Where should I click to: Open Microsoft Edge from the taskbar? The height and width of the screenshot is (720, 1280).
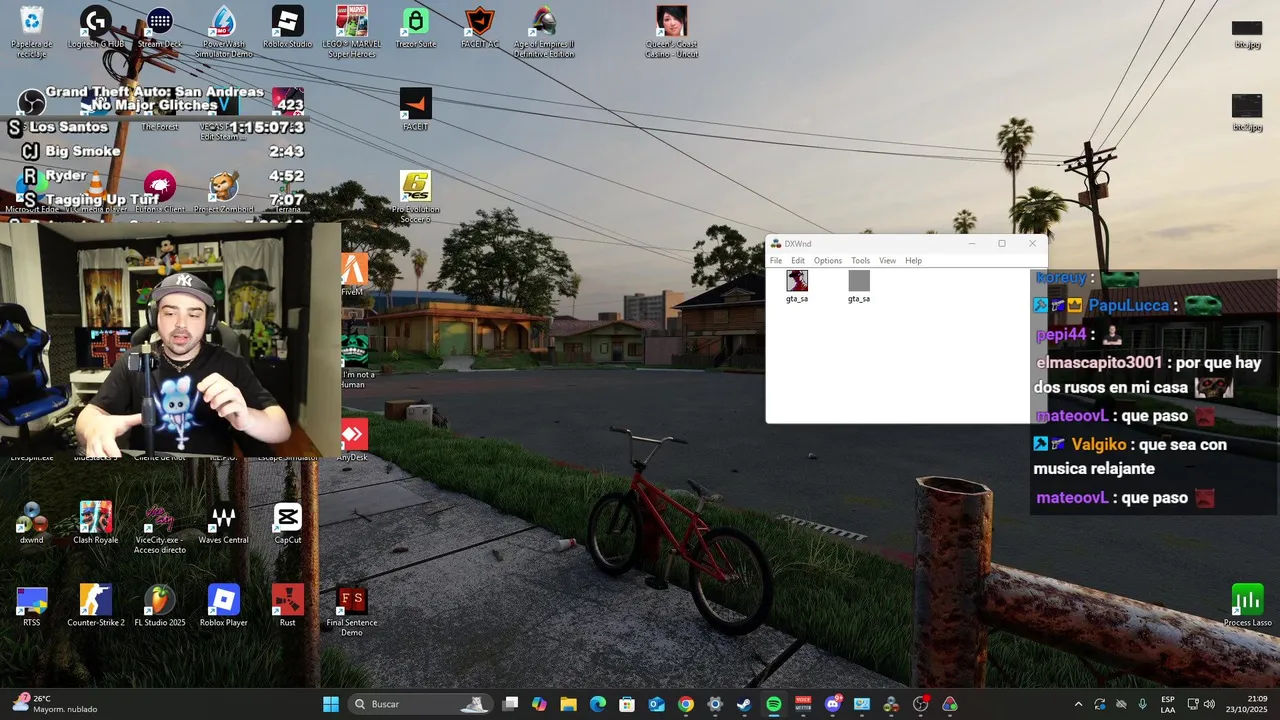[598, 704]
